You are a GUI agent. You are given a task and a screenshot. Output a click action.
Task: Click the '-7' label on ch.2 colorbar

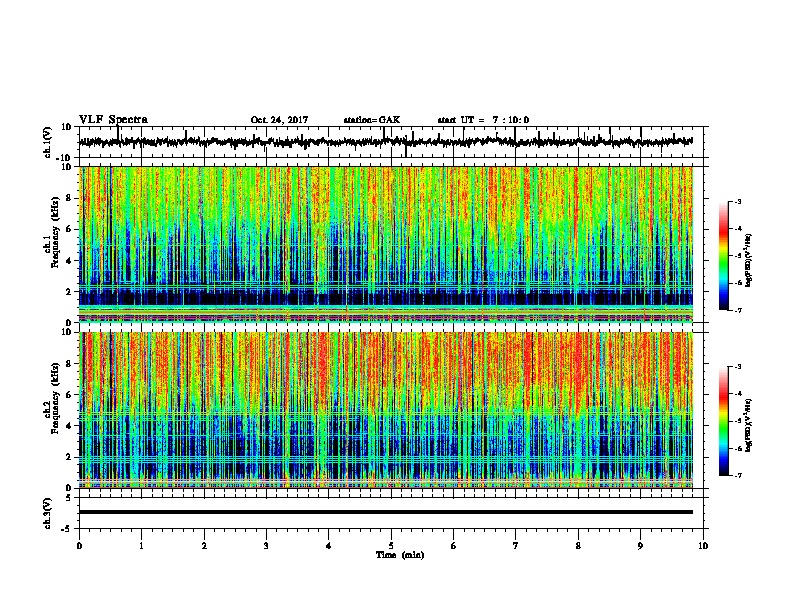737,476
